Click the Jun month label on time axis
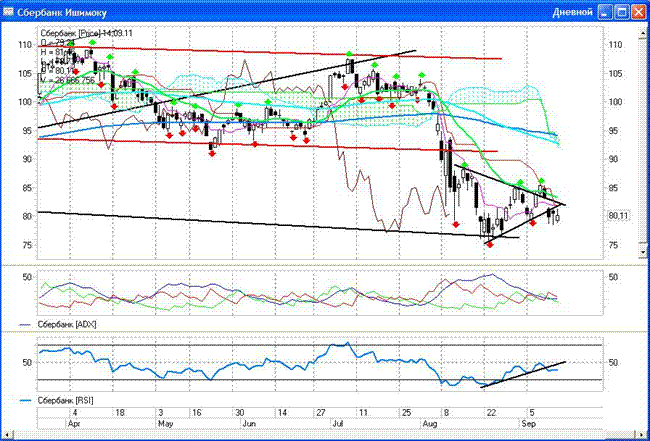This screenshot has height=441, width=650. tap(250, 424)
